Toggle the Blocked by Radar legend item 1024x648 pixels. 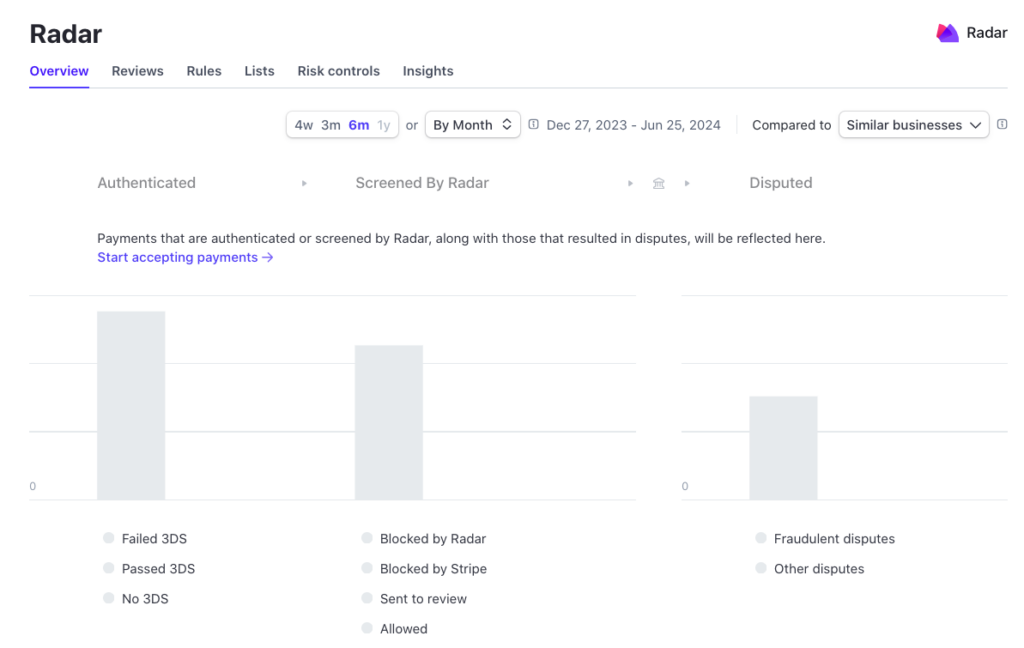point(432,538)
